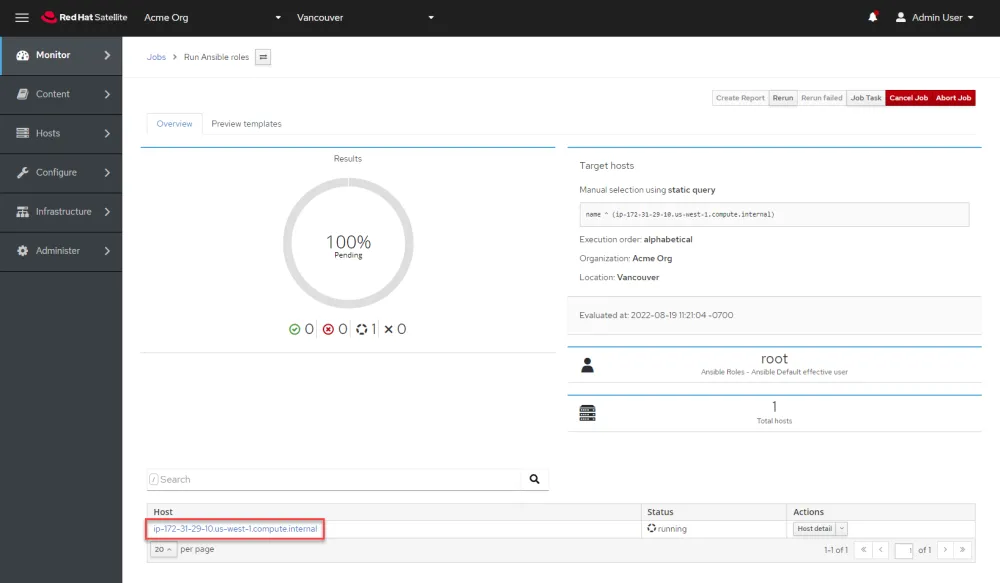Go to the next results page
Image resolution: width=1000 pixels, height=583 pixels.
pyautogui.click(x=944, y=550)
